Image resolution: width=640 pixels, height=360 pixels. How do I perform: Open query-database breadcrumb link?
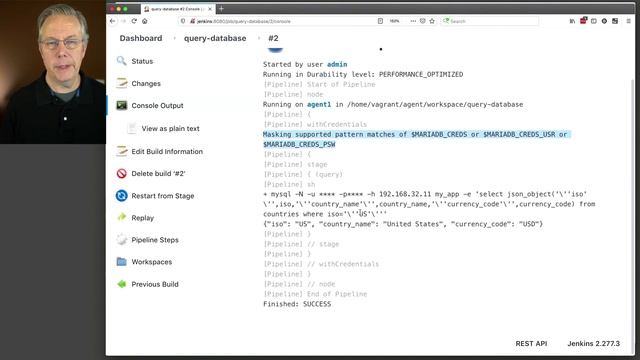[x=215, y=38]
